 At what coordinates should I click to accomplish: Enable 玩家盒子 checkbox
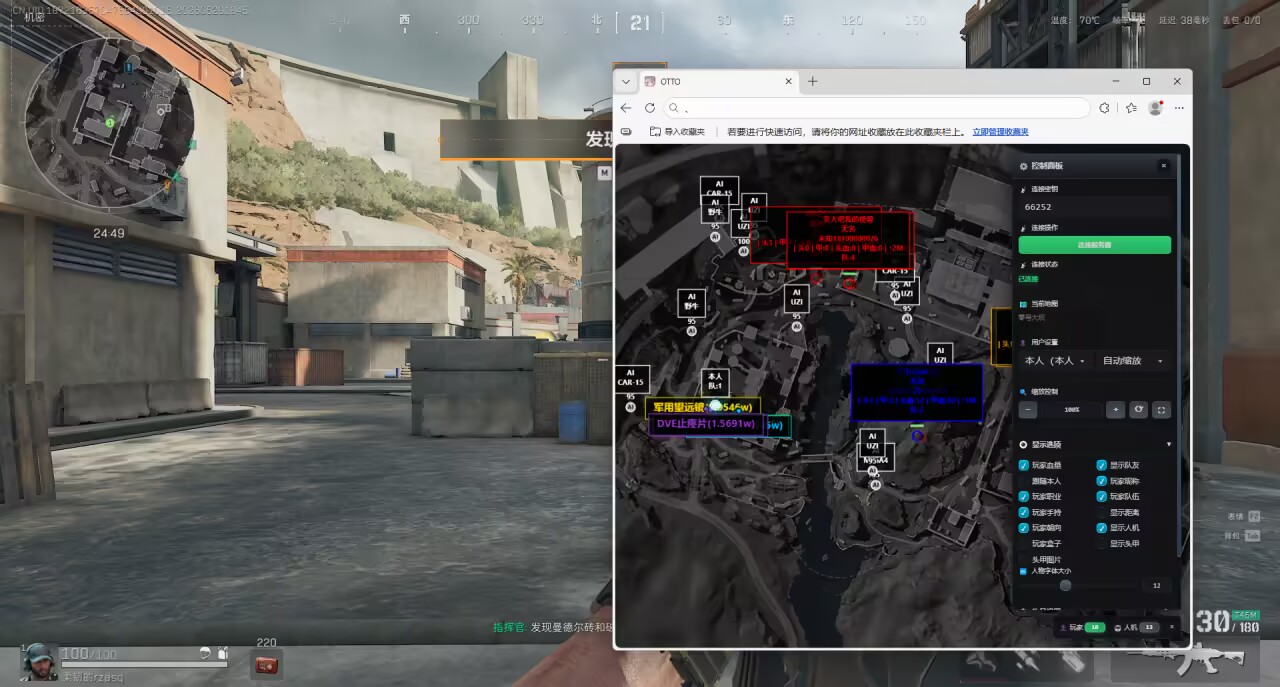coord(1024,543)
